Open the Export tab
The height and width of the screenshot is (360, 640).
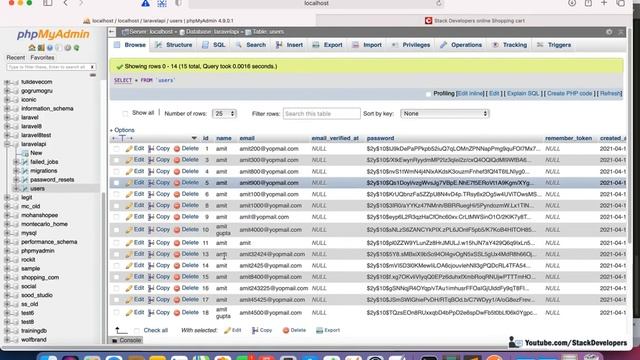(x=328, y=45)
